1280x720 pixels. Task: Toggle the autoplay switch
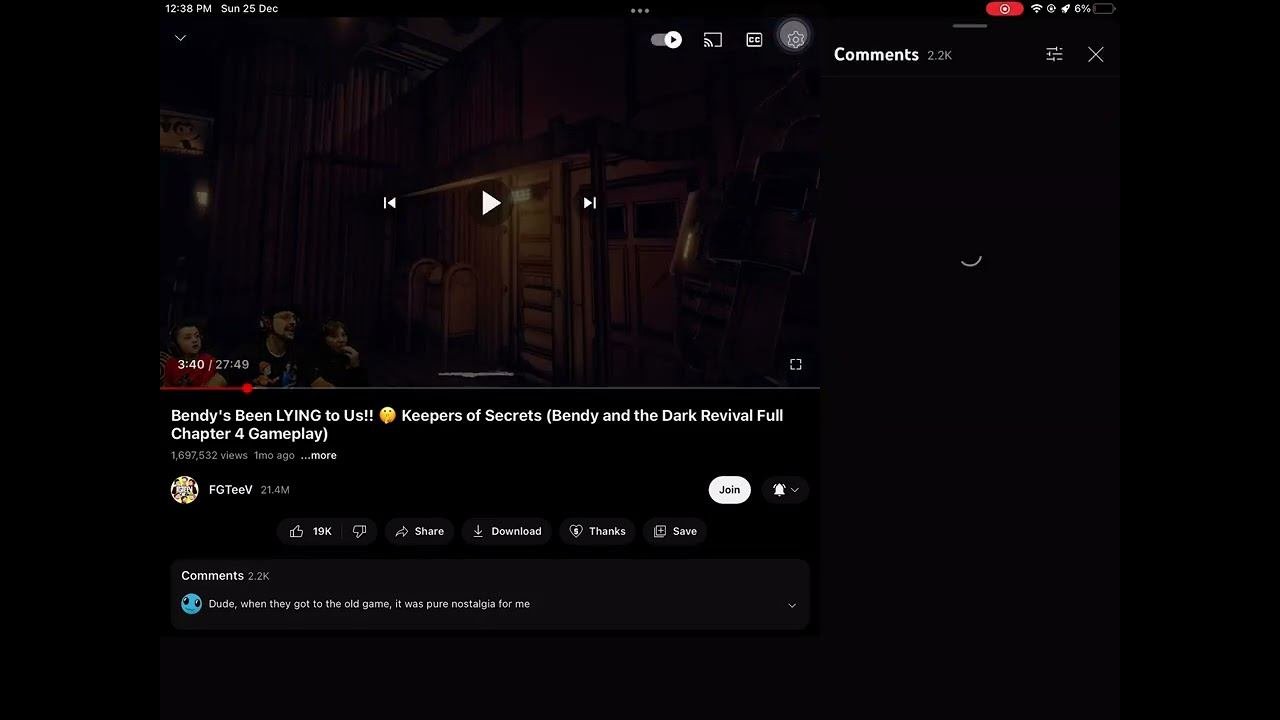click(x=666, y=40)
